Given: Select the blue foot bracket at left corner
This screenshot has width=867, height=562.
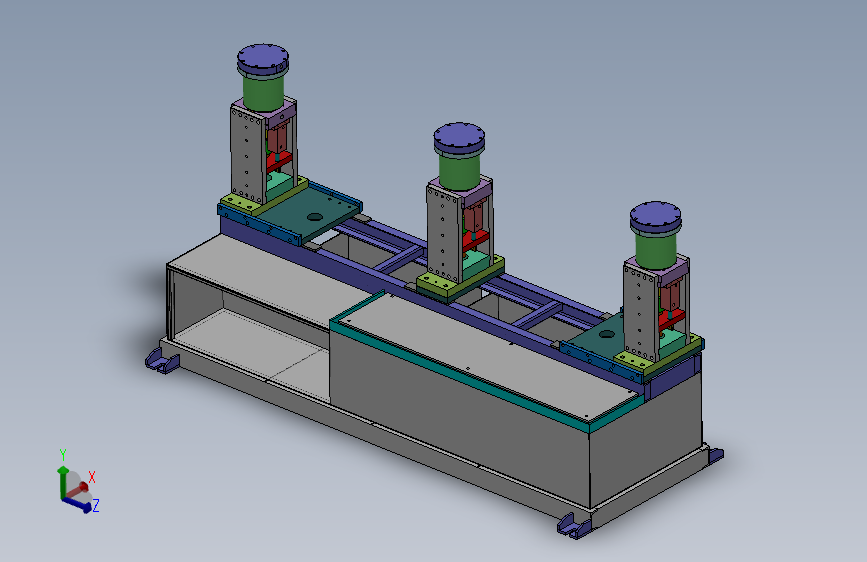Looking at the screenshot, I should pos(162,361).
